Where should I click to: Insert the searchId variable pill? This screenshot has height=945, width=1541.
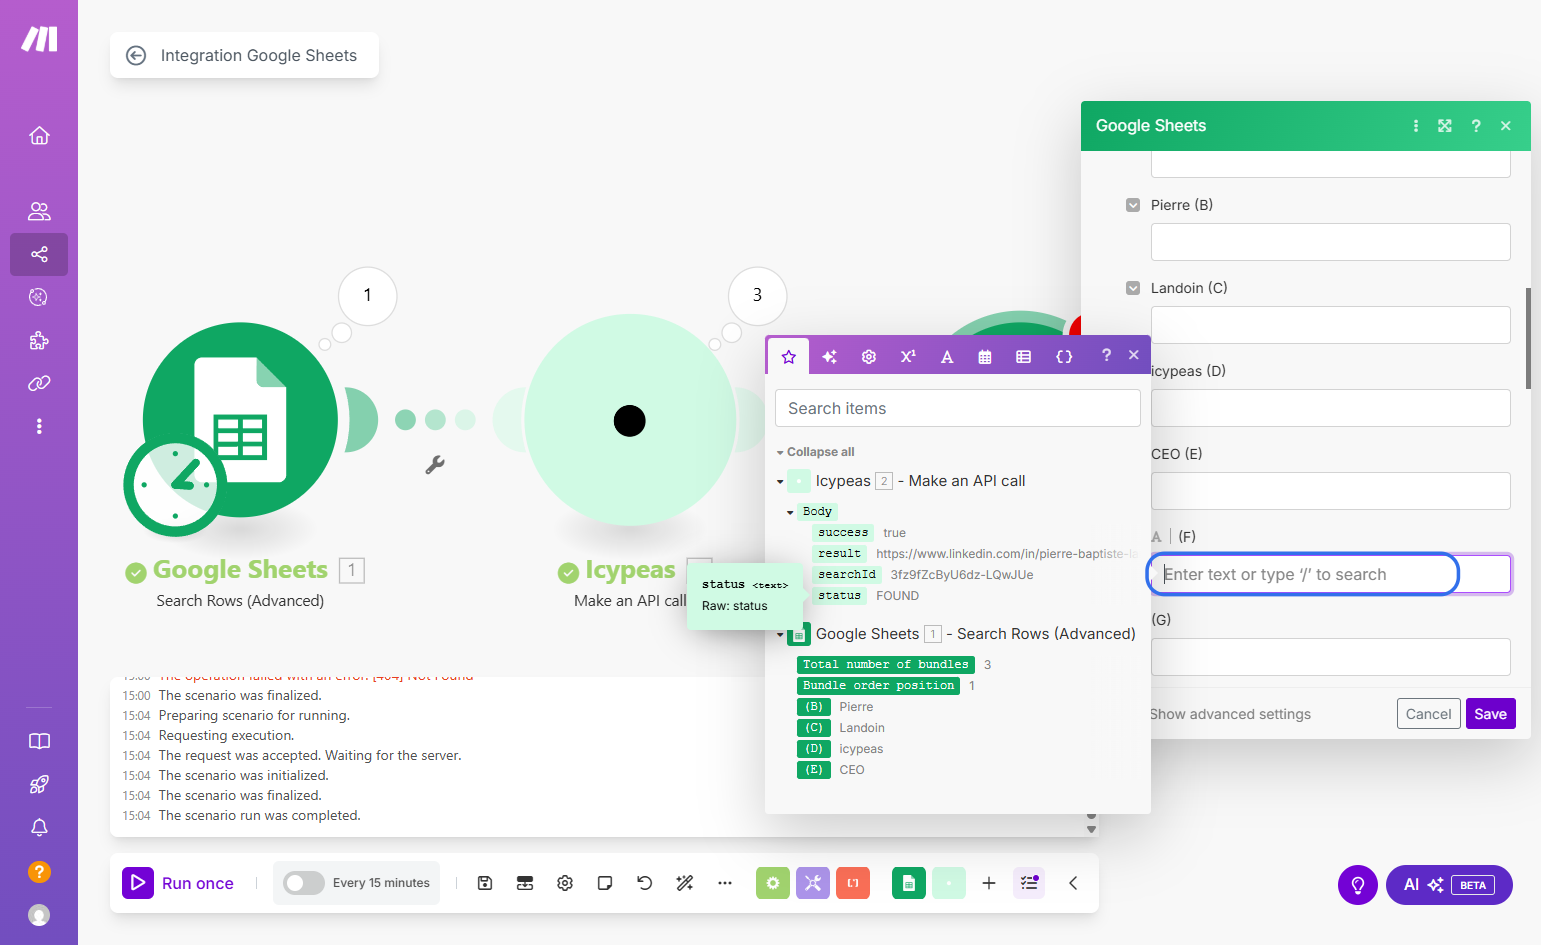point(847,575)
